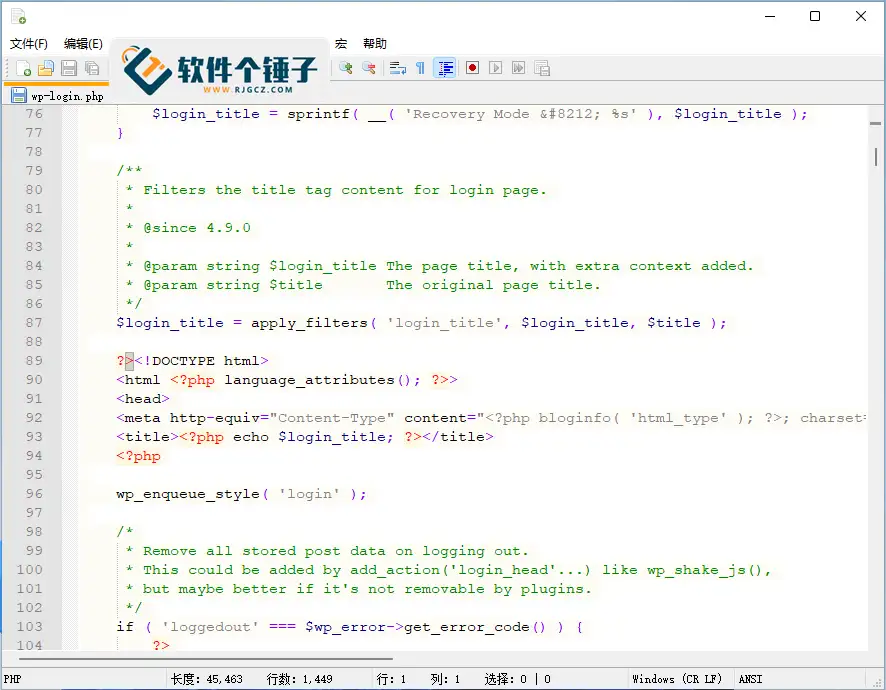Click 'get_error_code' on line 103

click(467, 627)
